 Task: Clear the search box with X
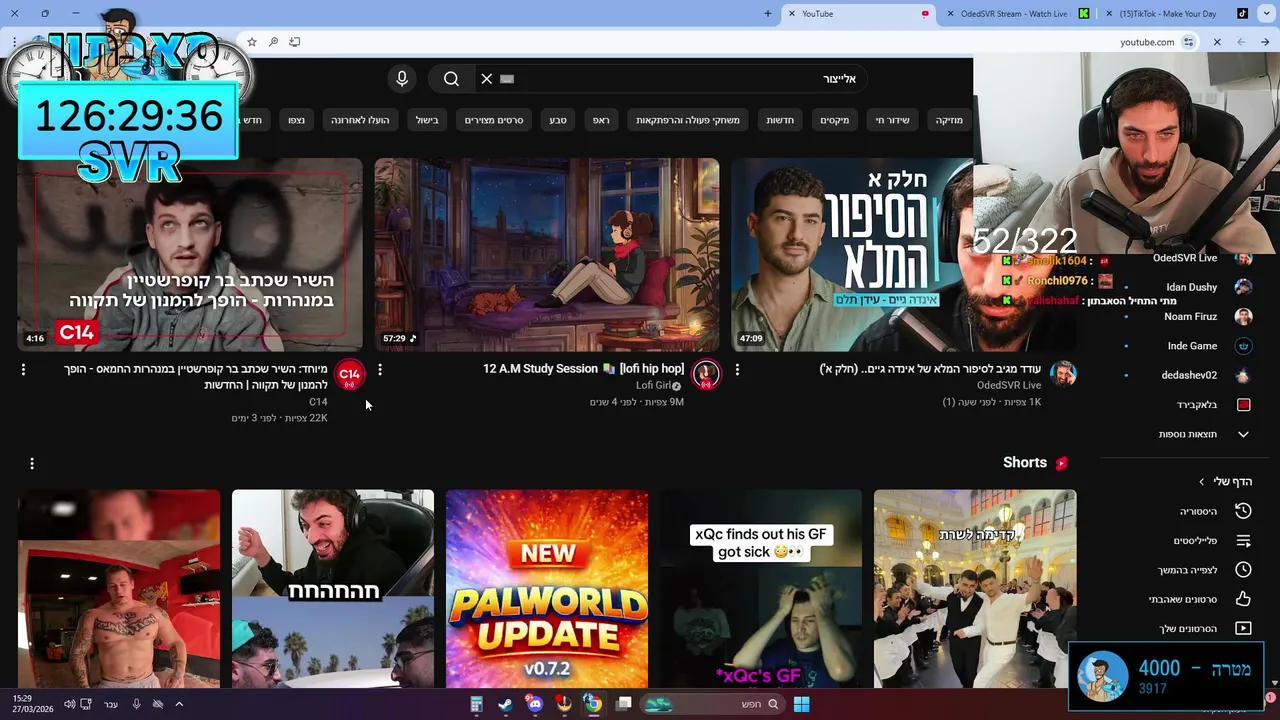[x=487, y=79]
